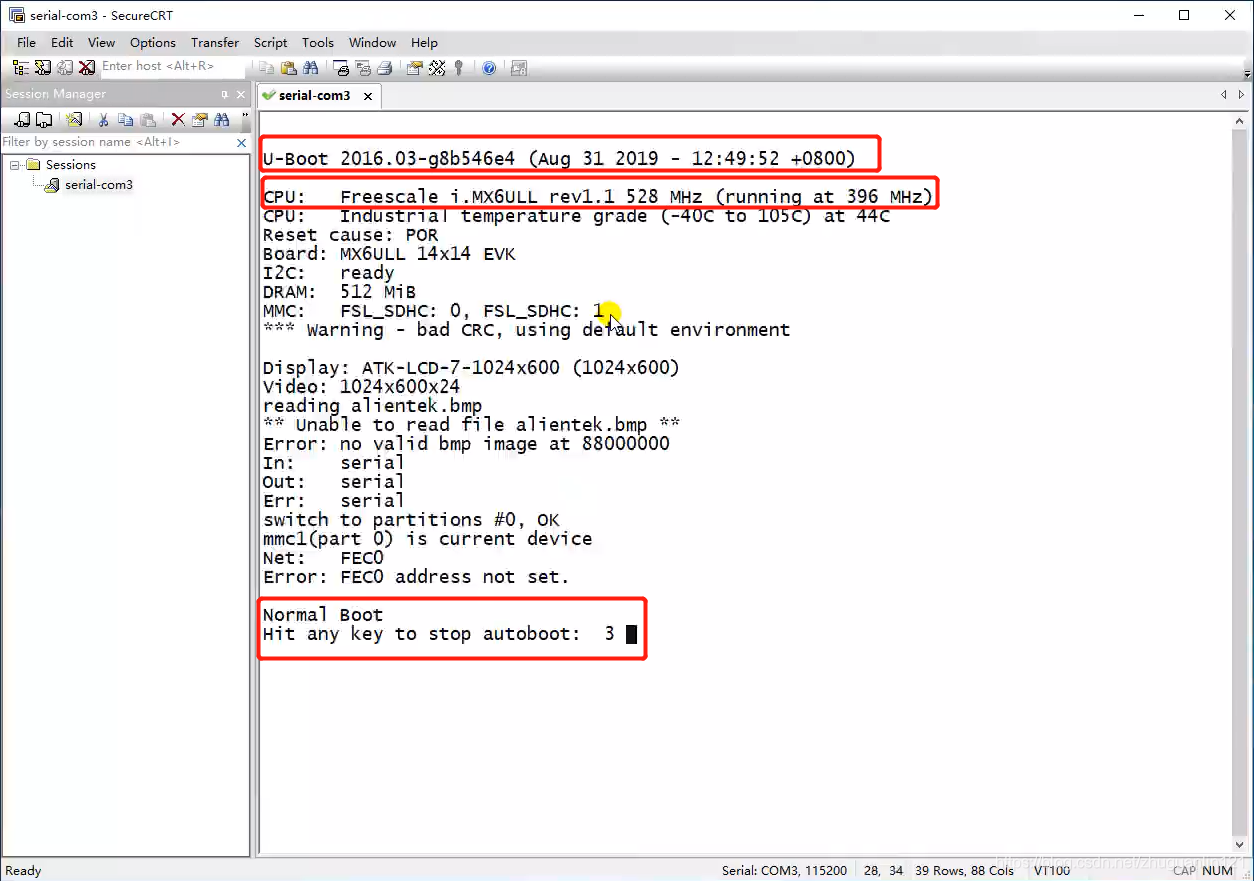Open the Help menu

coord(424,43)
